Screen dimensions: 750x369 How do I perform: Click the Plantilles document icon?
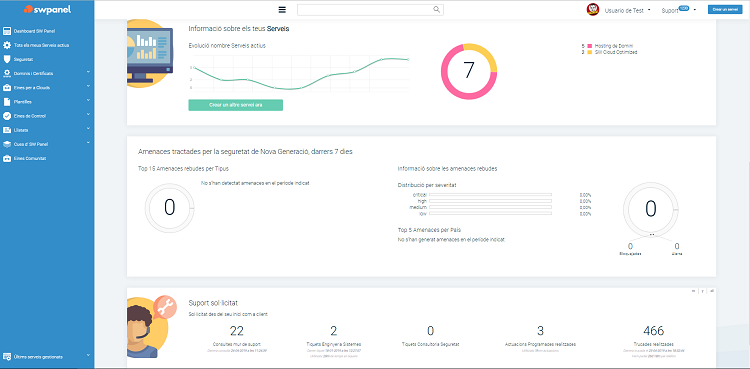click(x=7, y=102)
